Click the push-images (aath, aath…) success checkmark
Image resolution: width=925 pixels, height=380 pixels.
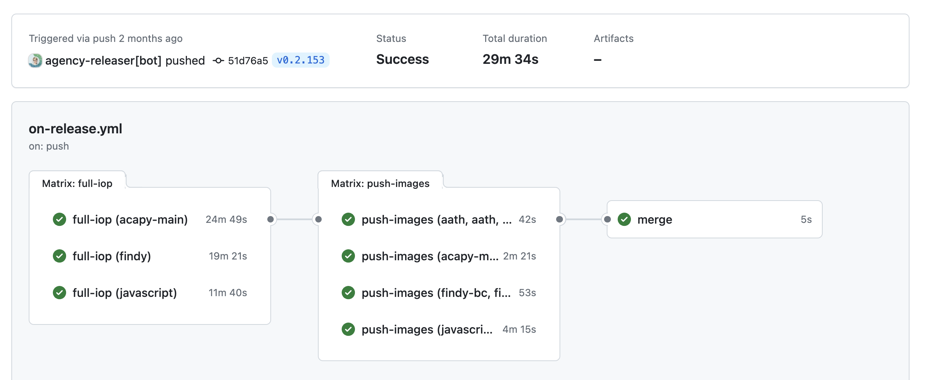(x=348, y=220)
